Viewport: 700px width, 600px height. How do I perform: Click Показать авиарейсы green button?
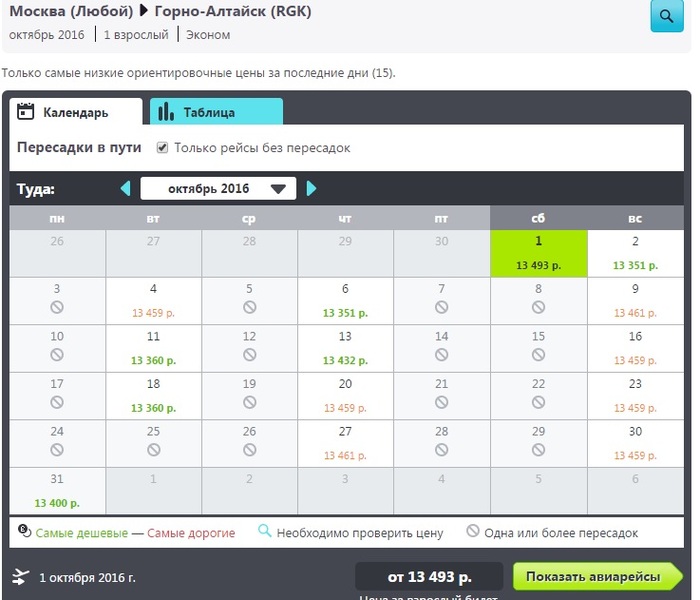tap(597, 576)
